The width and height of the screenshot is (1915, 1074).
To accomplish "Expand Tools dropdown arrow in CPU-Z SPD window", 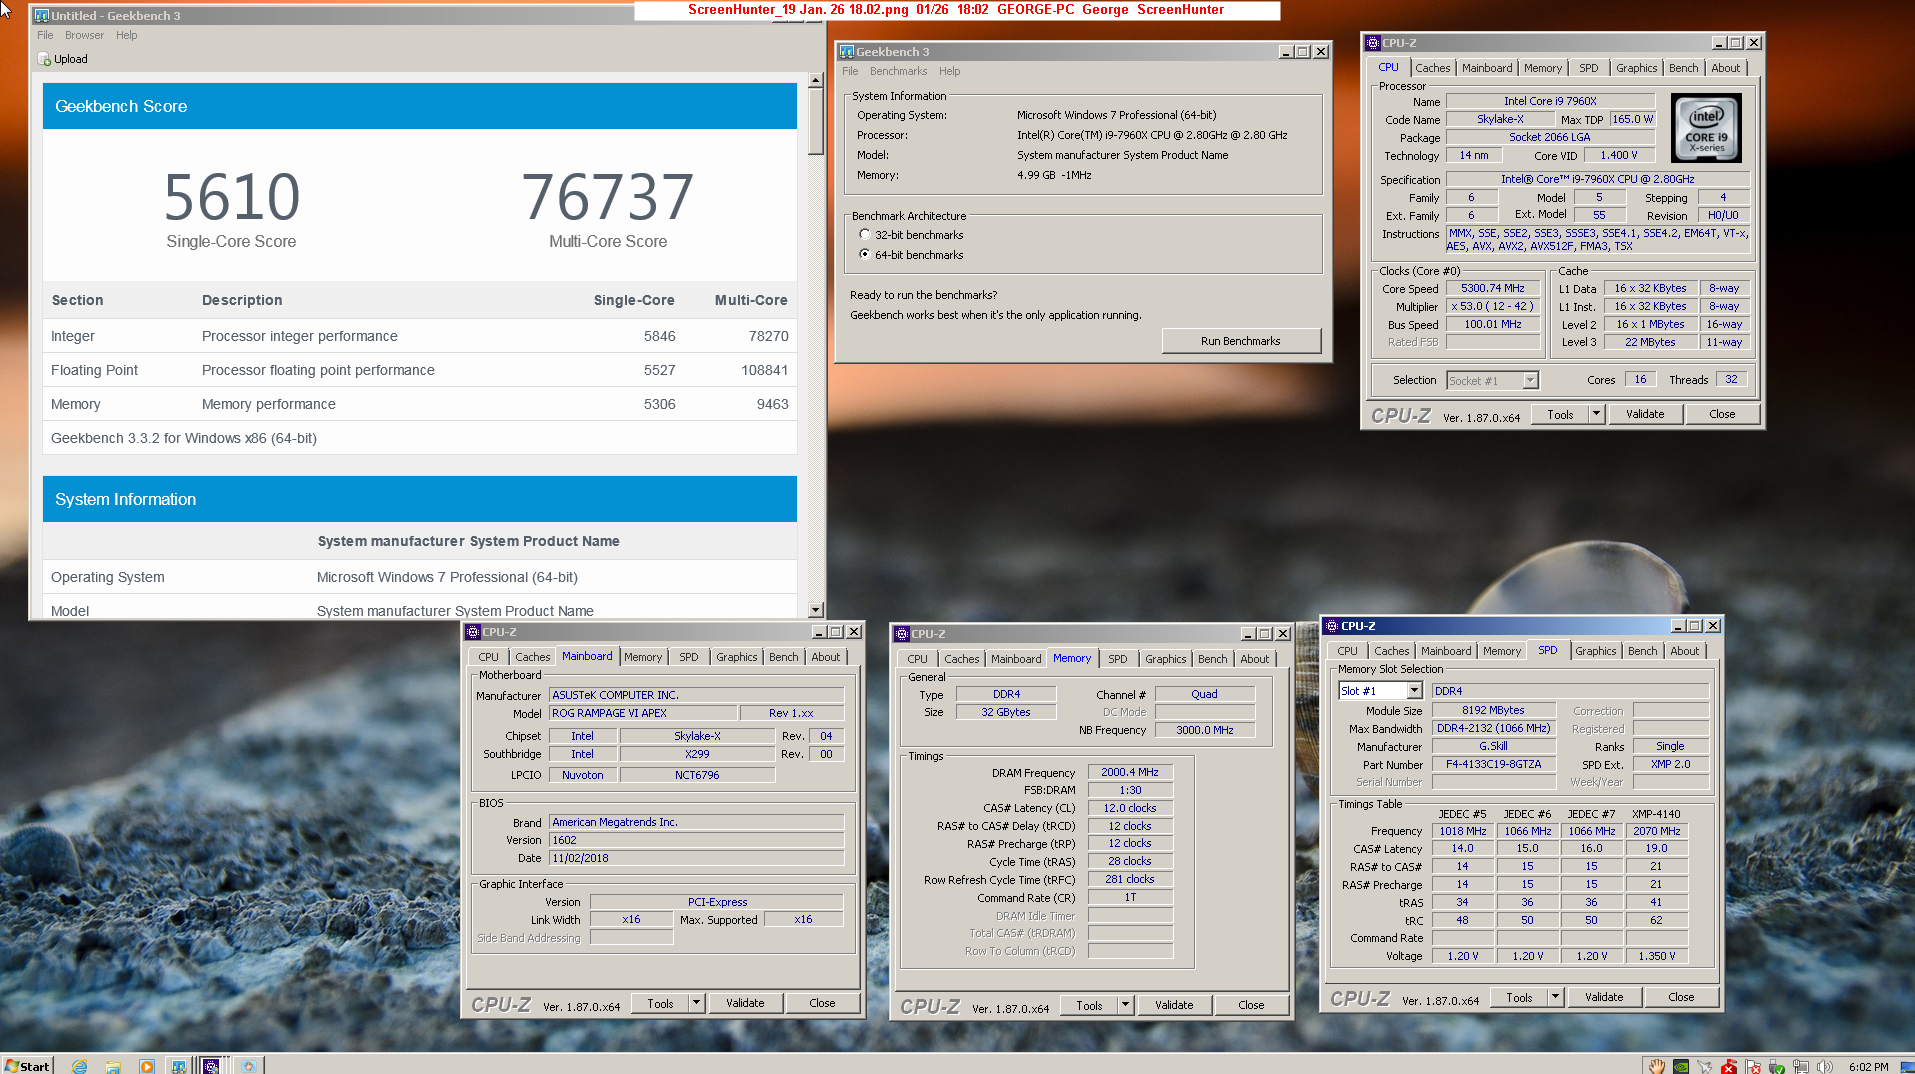I will [x=1555, y=997].
